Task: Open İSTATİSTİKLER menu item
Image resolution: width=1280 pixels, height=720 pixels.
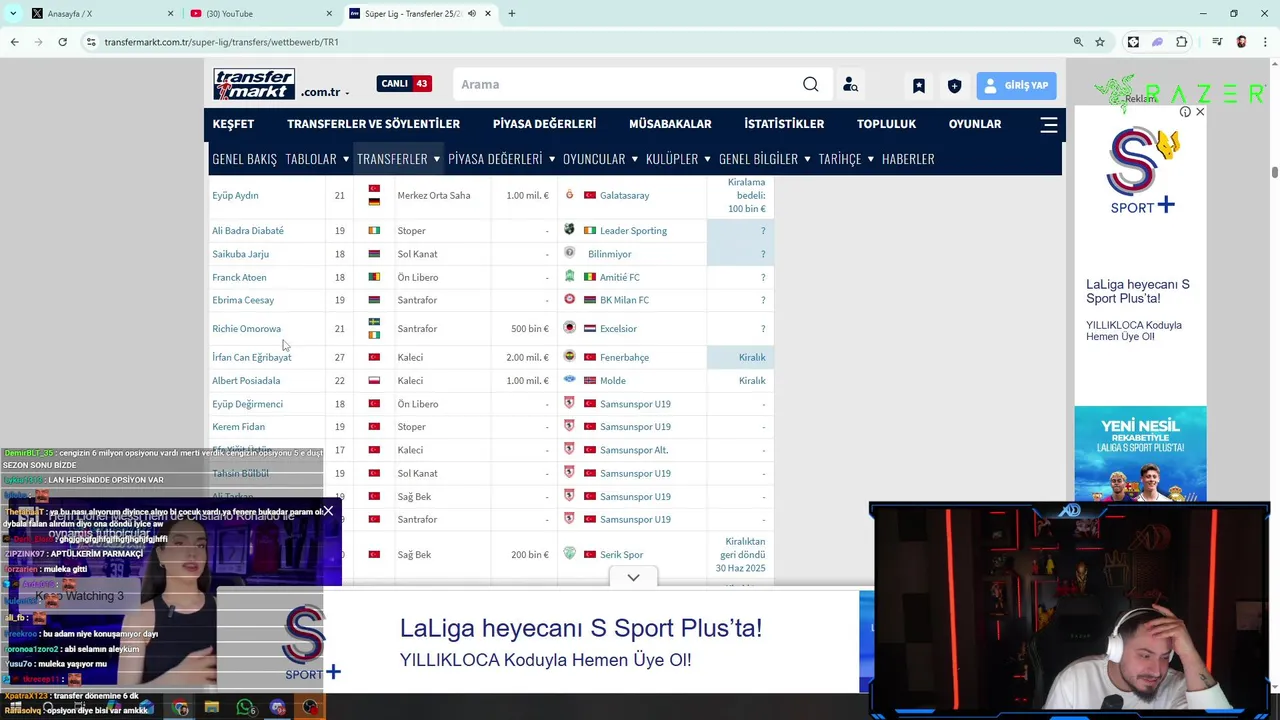Action: pos(784,124)
